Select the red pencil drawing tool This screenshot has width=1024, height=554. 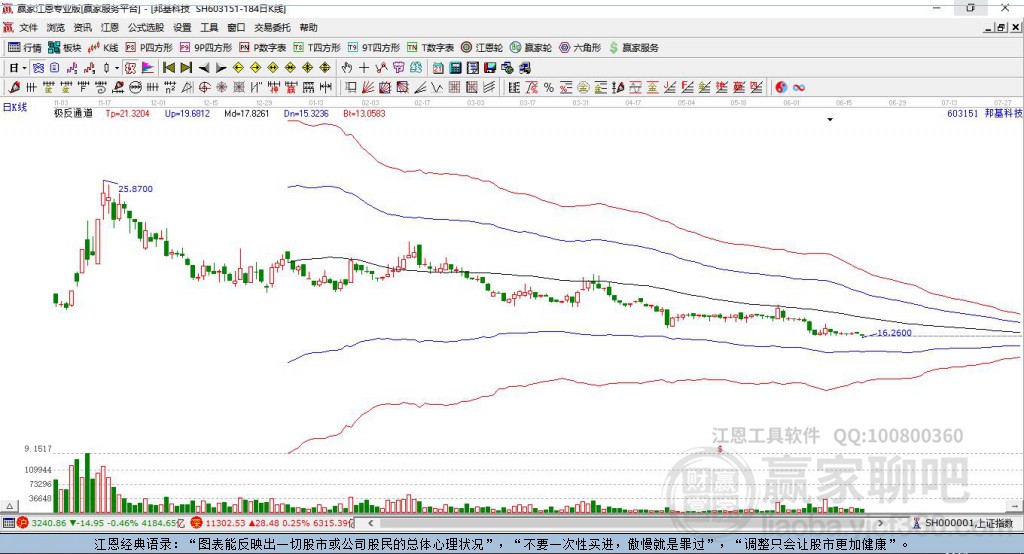14,87
